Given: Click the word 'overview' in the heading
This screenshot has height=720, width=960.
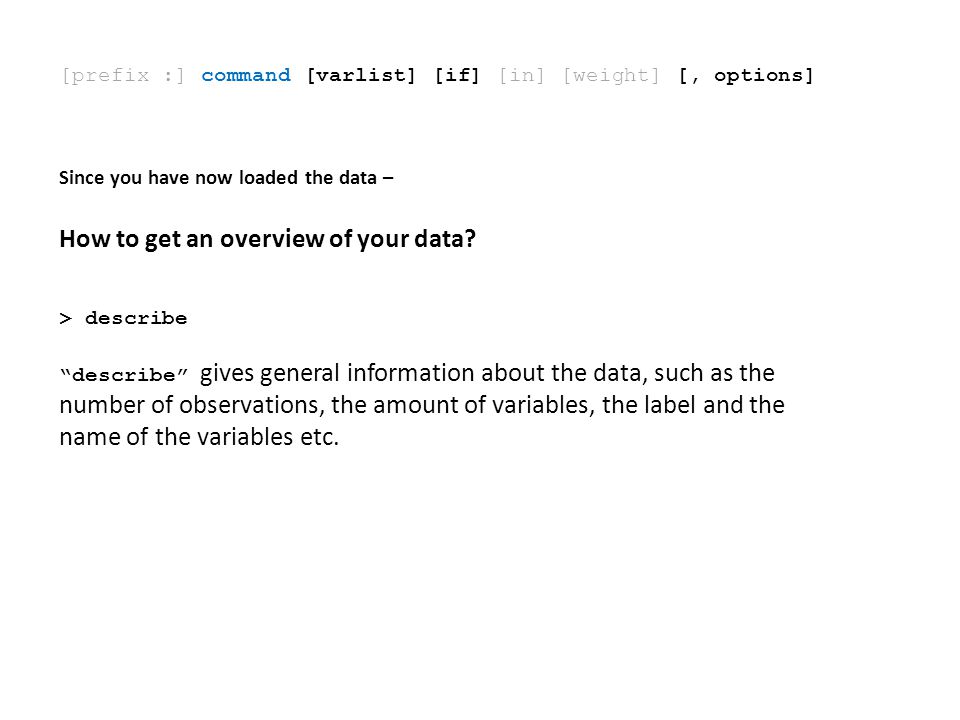Looking at the screenshot, I should 272,239.
